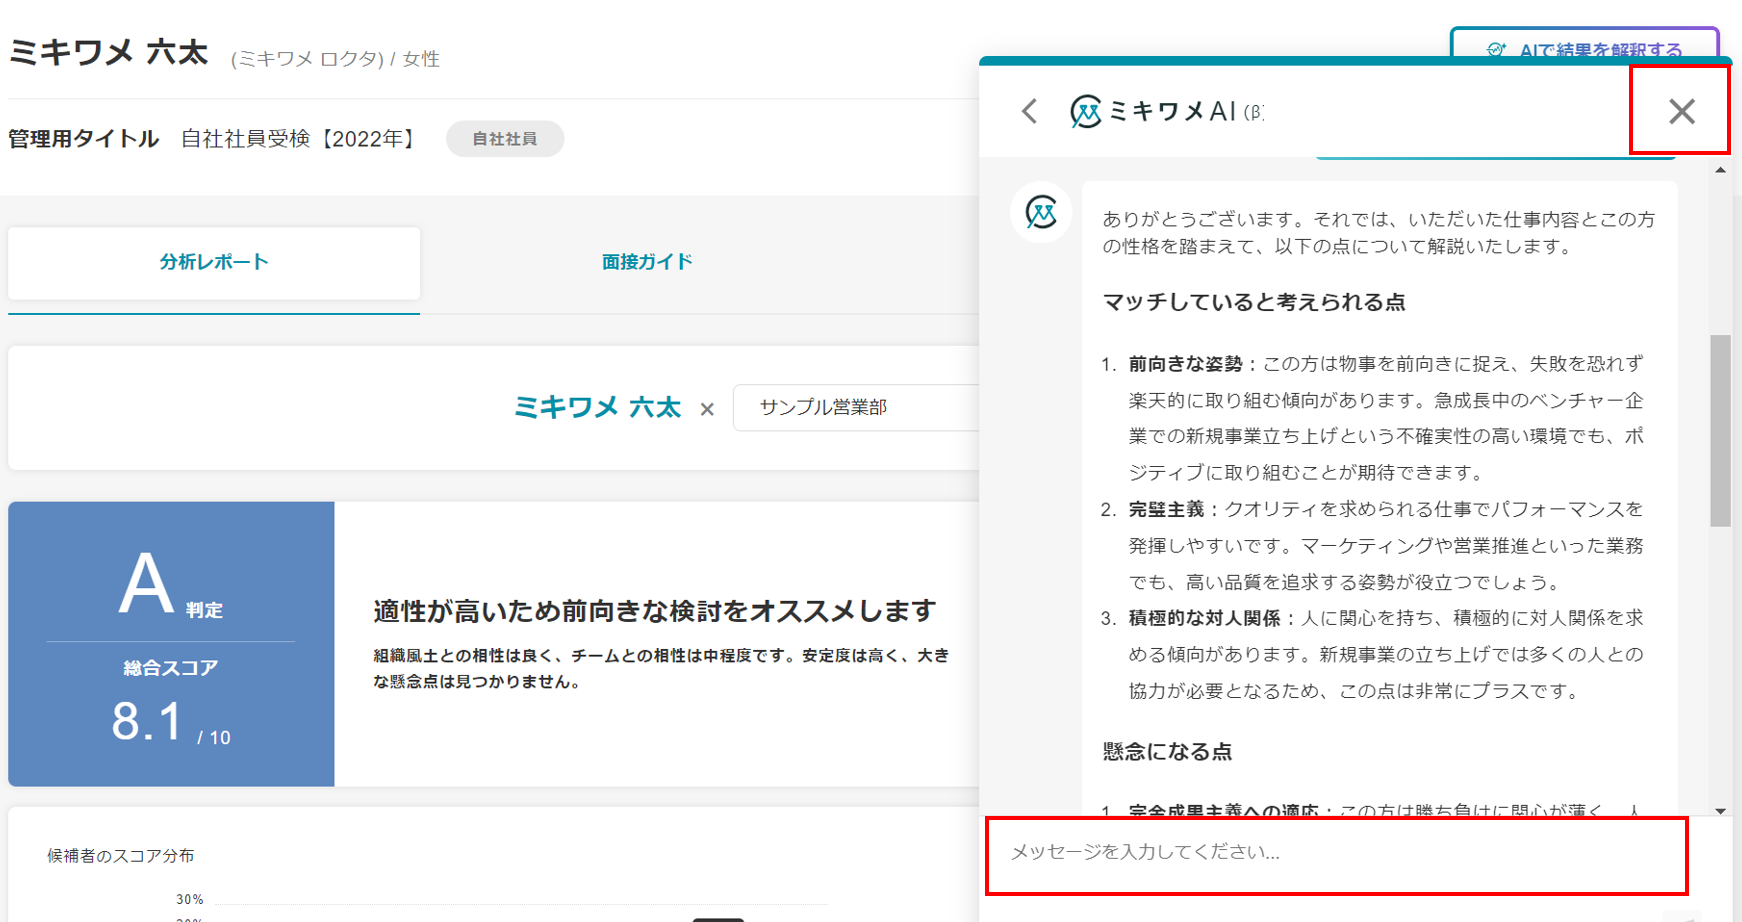Click the マッチしていると考えられる点 heading
This screenshot has width=1742, height=922.
[x=1253, y=302]
